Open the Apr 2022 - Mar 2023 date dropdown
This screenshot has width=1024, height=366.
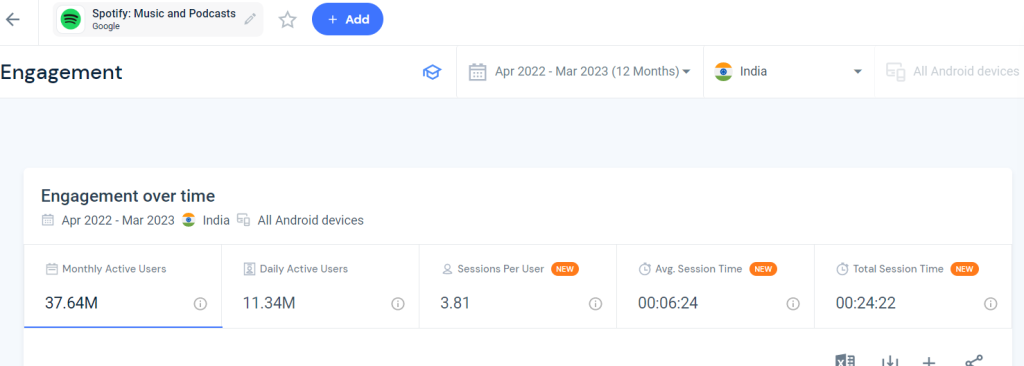[579, 72]
